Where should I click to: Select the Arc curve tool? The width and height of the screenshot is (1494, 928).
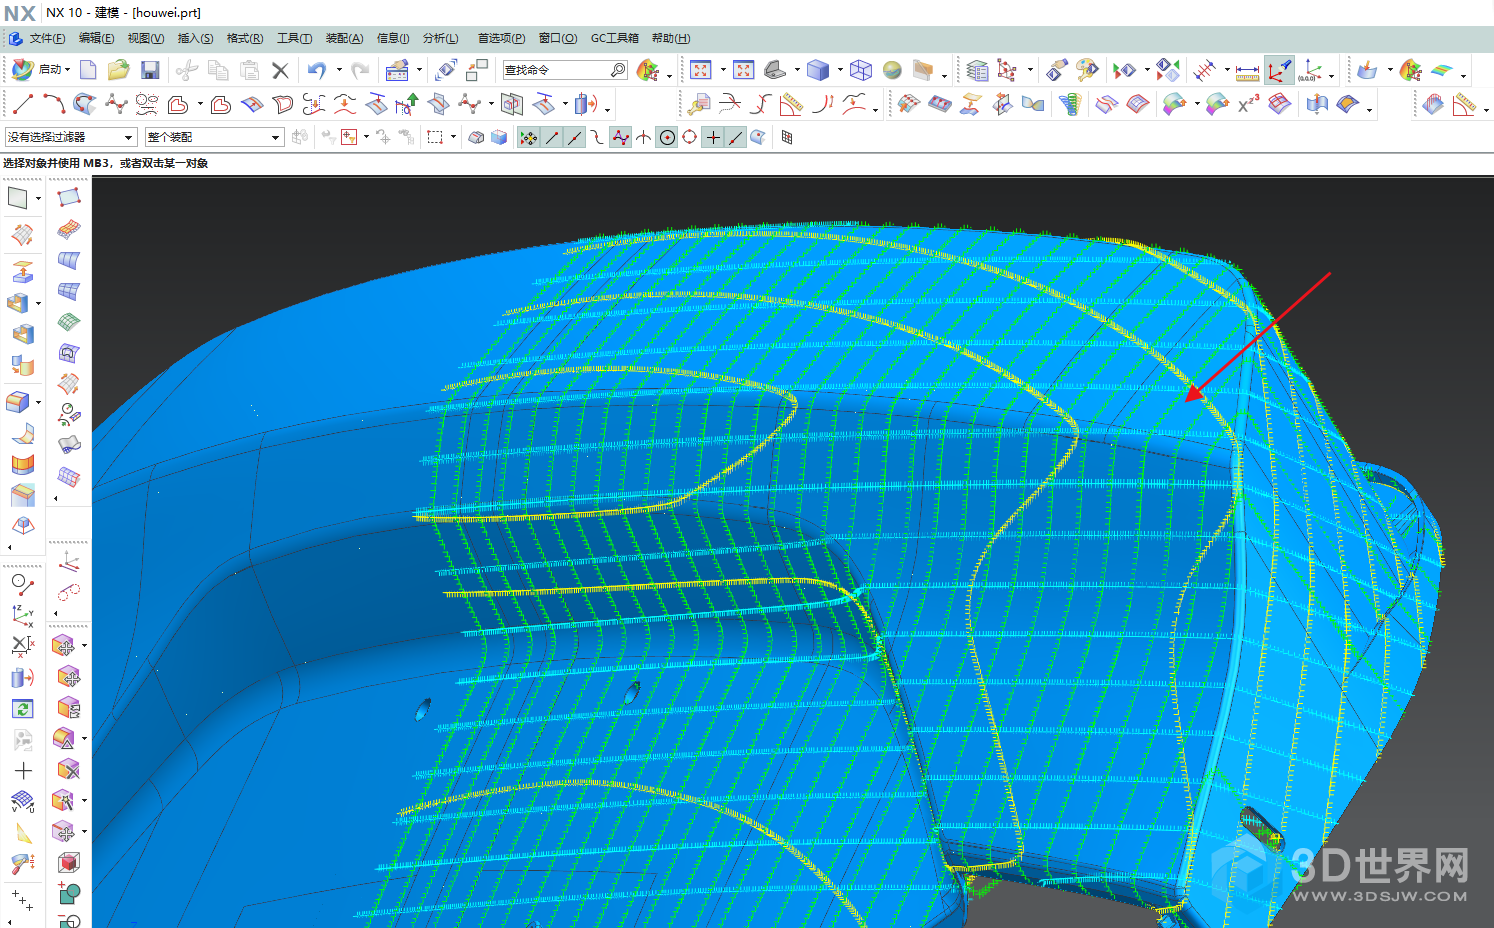click(x=54, y=104)
